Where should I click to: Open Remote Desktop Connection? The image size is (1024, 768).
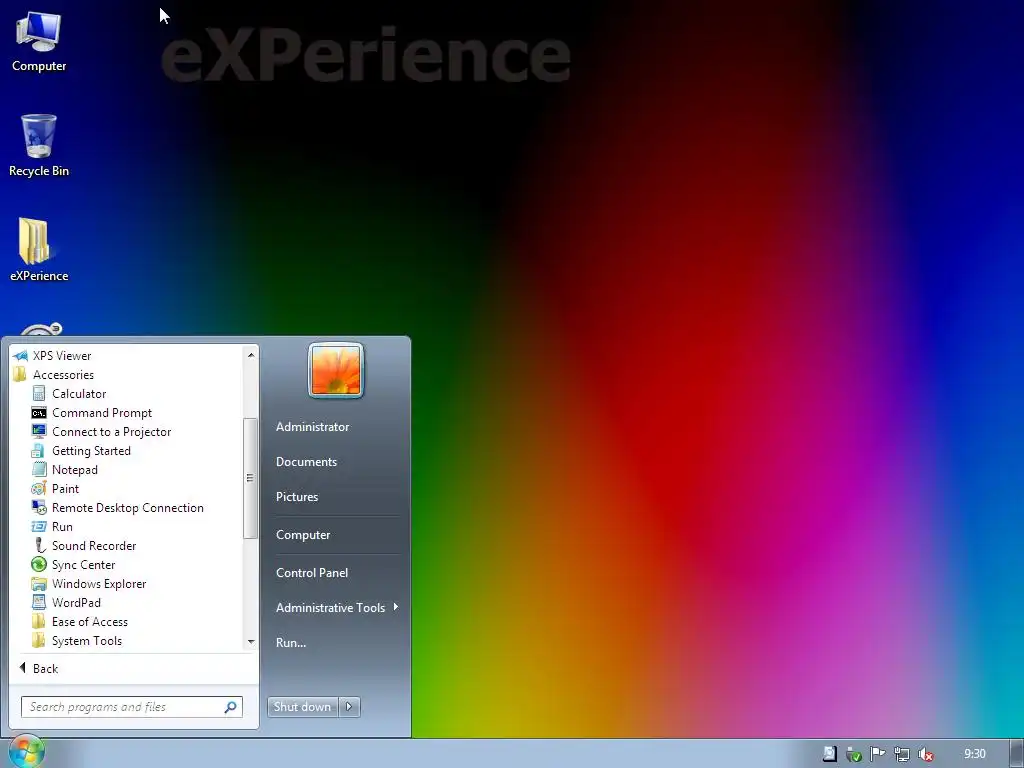127,507
